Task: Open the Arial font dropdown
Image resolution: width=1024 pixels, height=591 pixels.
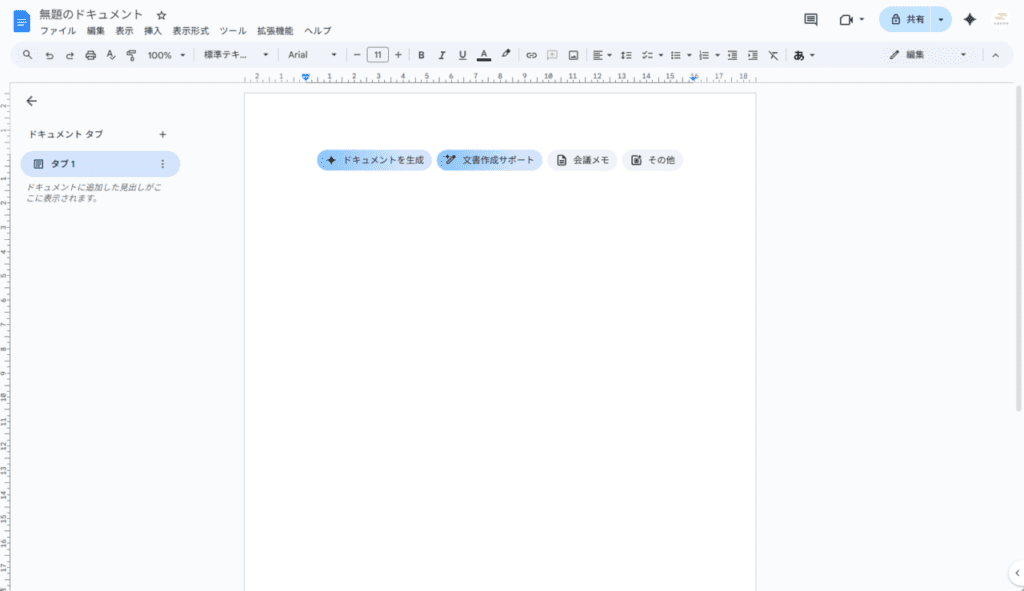Action: coord(312,55)
